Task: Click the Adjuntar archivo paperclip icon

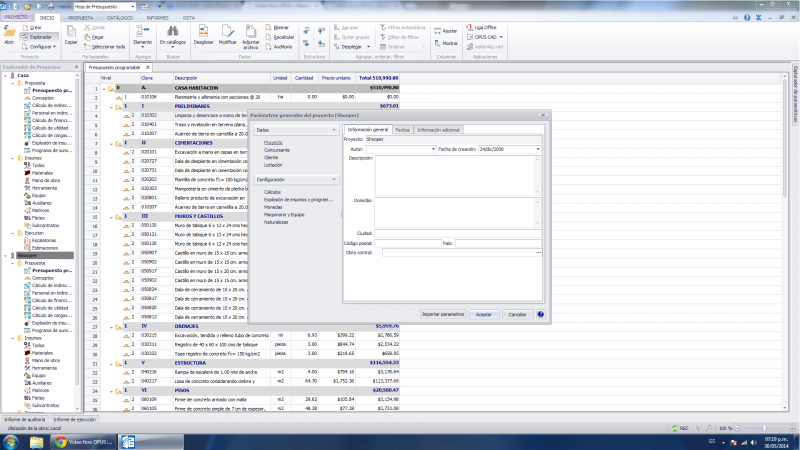Action: pos(251,33)
